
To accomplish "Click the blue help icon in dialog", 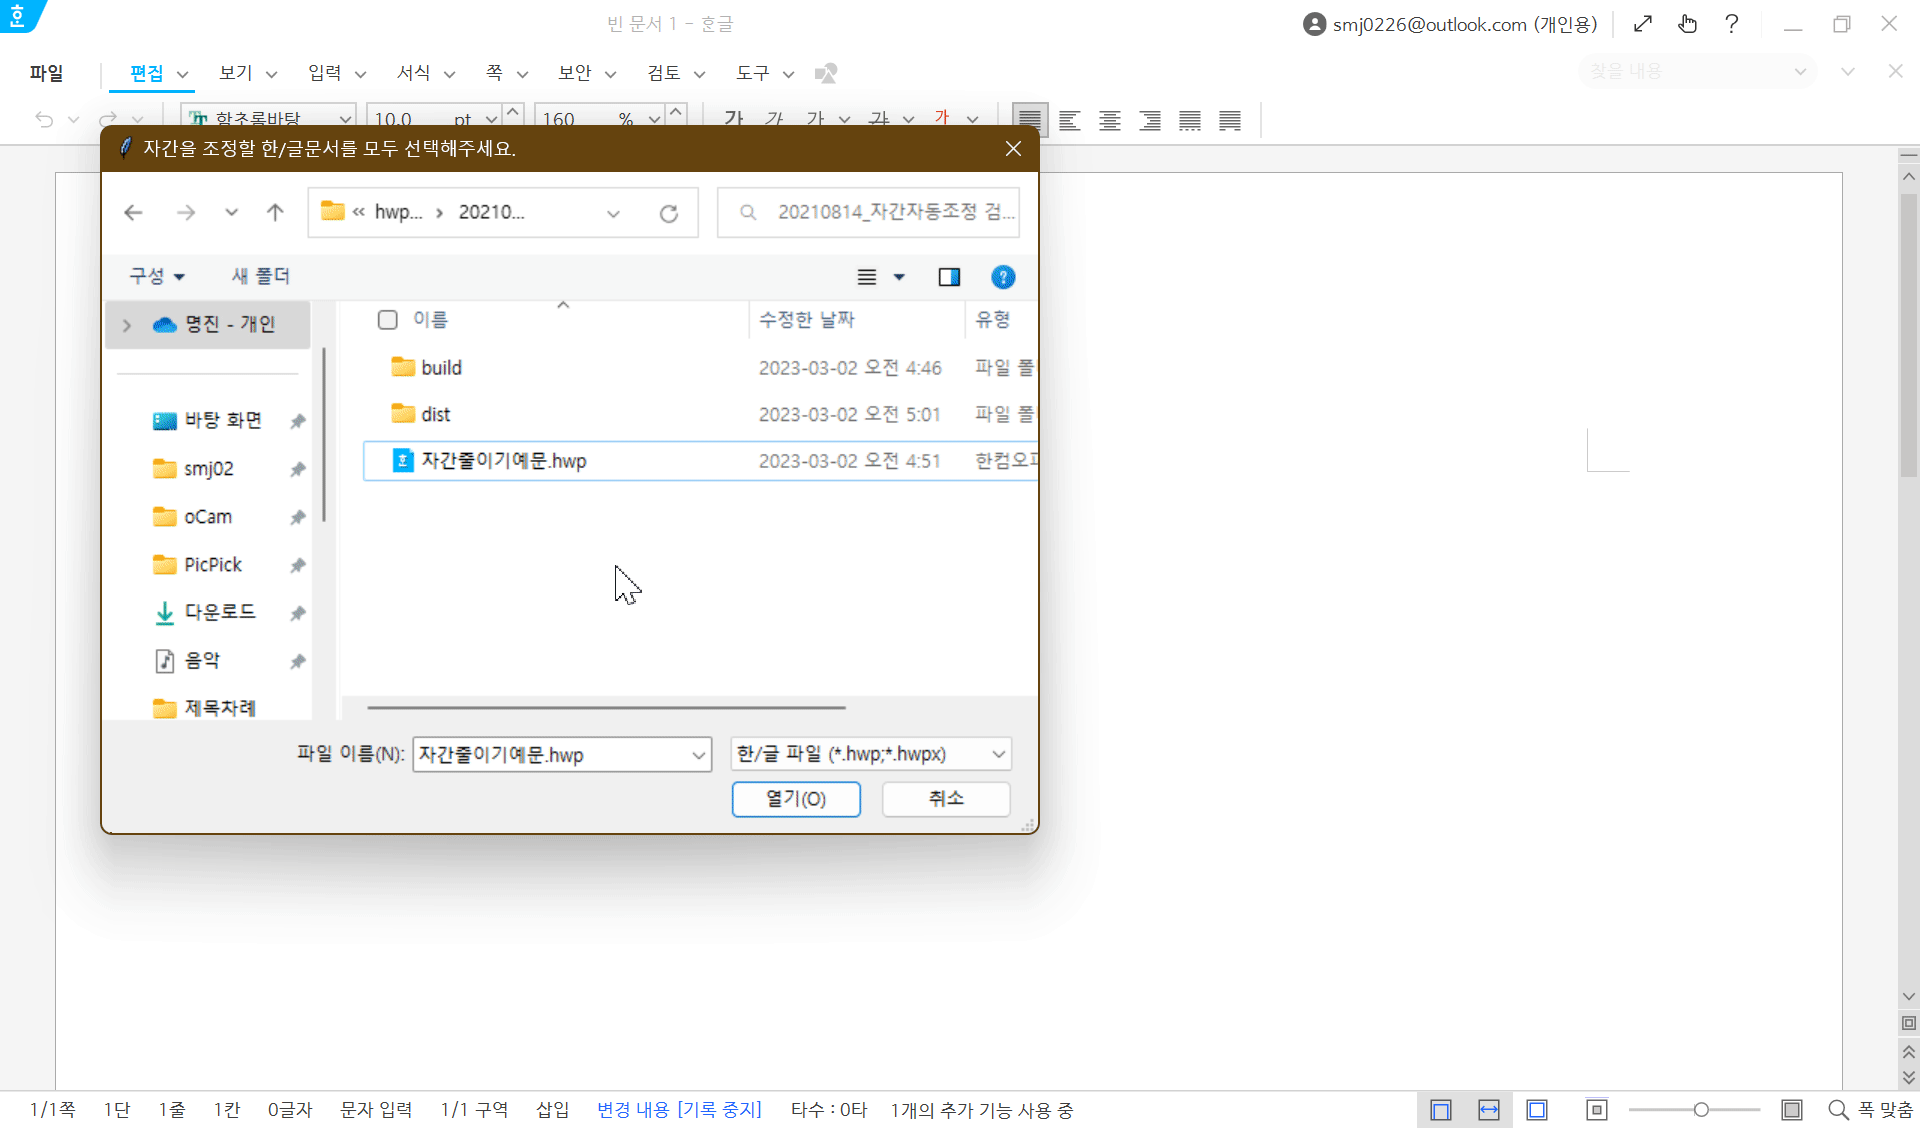I will (x=1002, y=277).
